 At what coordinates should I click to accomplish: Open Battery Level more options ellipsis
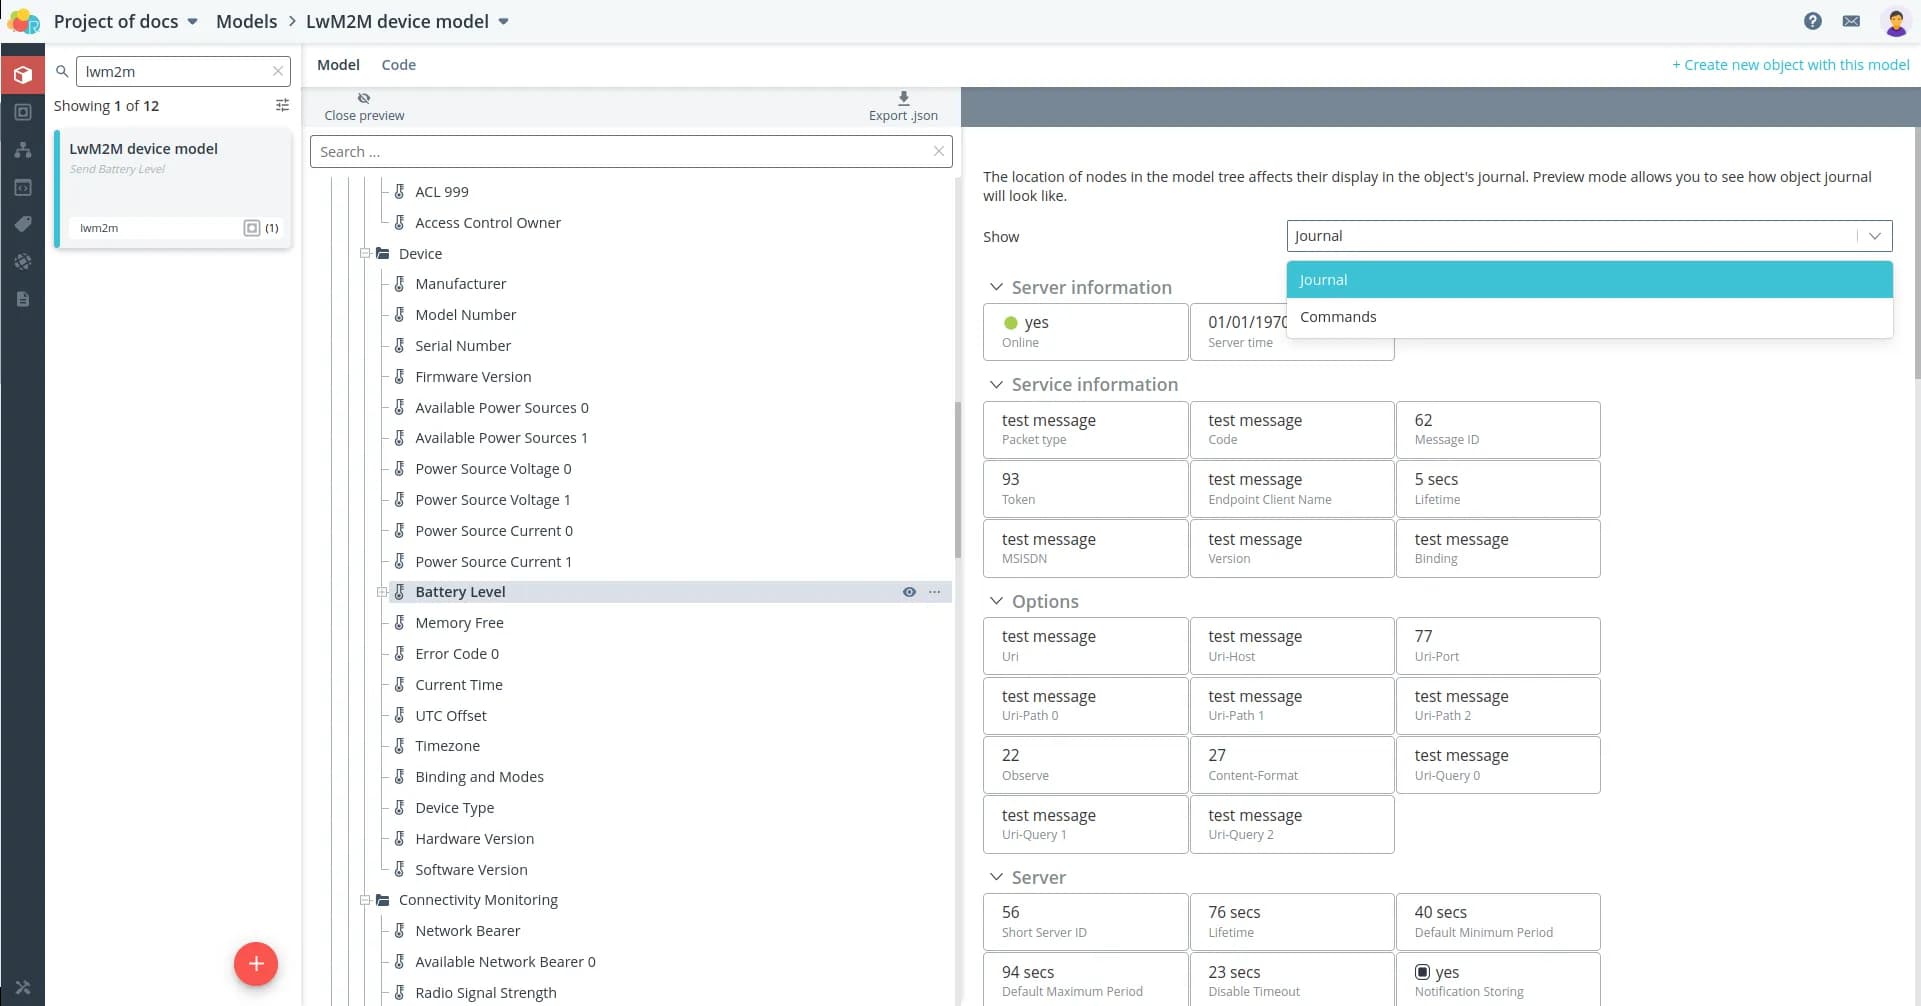tap(935, 592)
